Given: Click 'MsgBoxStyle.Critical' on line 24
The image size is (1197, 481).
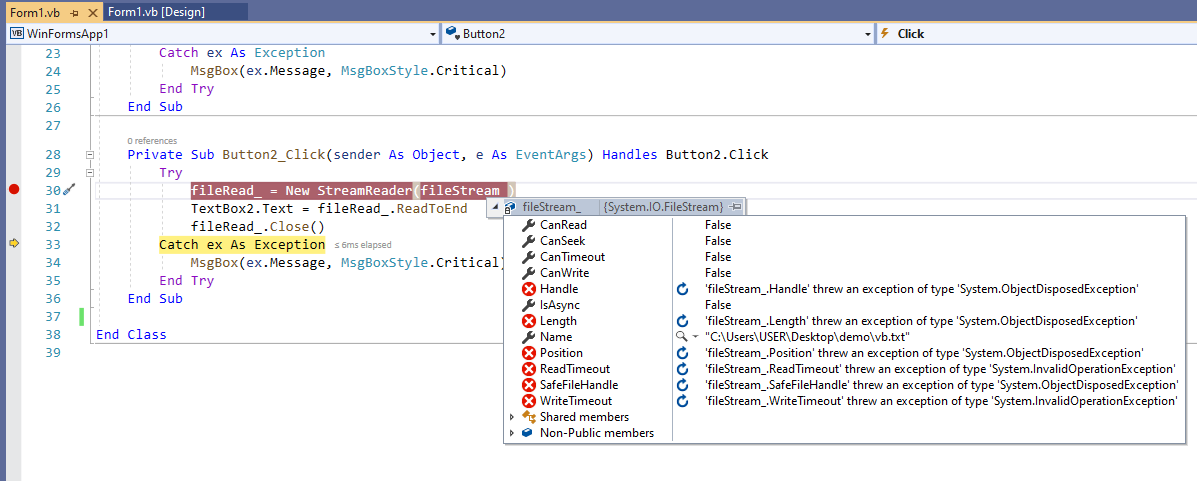Looking at the screenshot, I should pyautogui.click(x=420, y=72).
